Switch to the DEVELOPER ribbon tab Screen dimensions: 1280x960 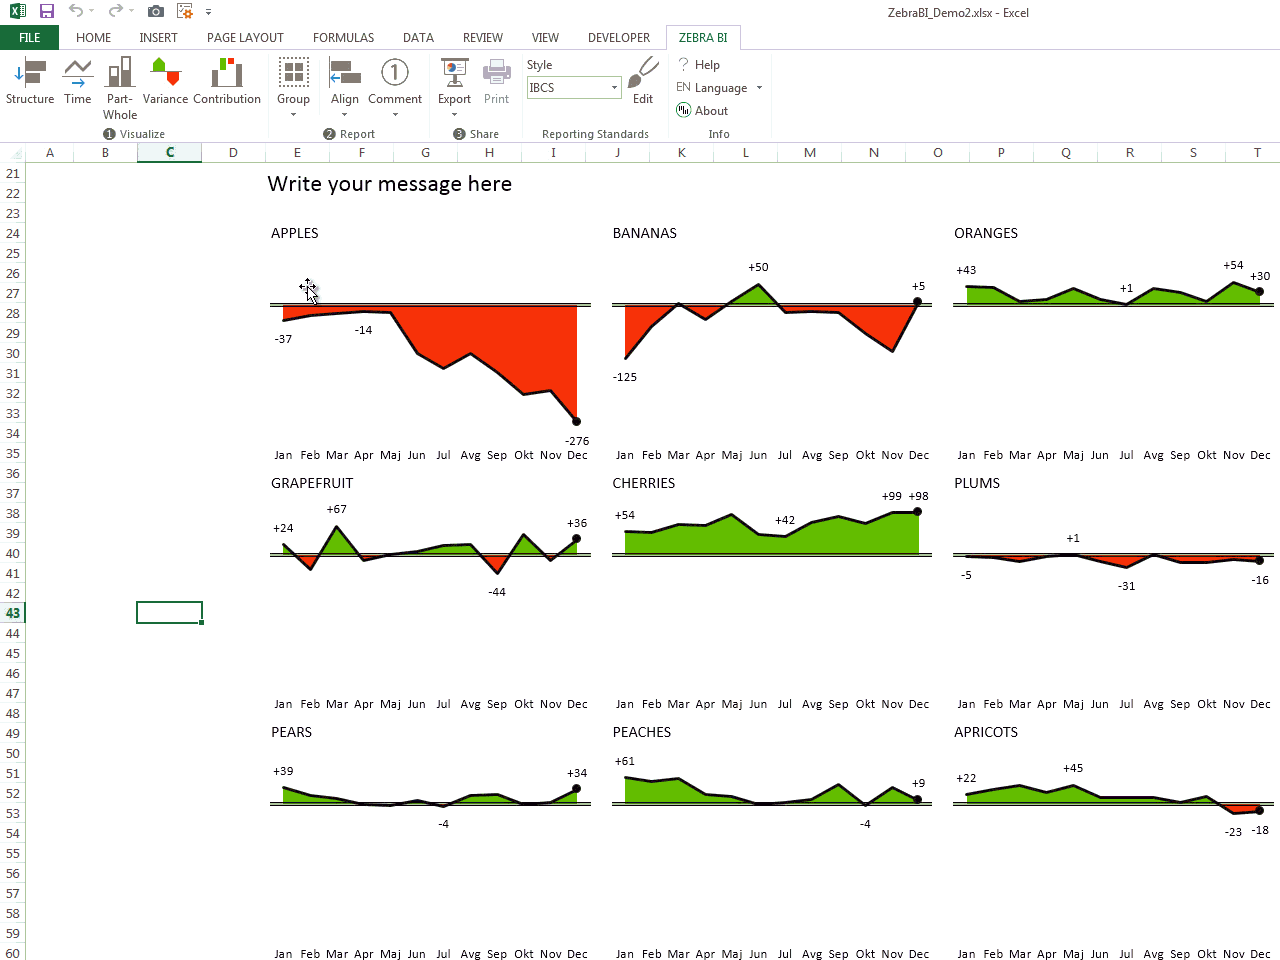pos(619,37)
